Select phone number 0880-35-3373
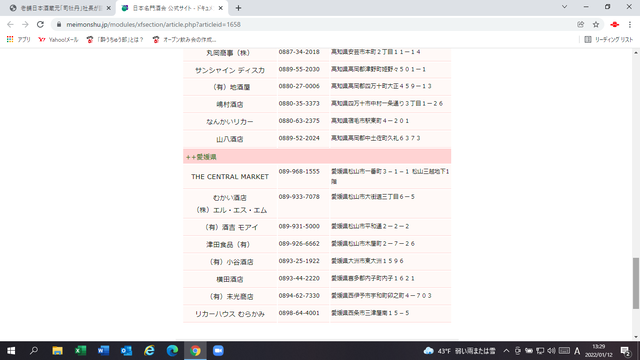The image size is (640, 360). pyautogui.click(x=299, y=103)
